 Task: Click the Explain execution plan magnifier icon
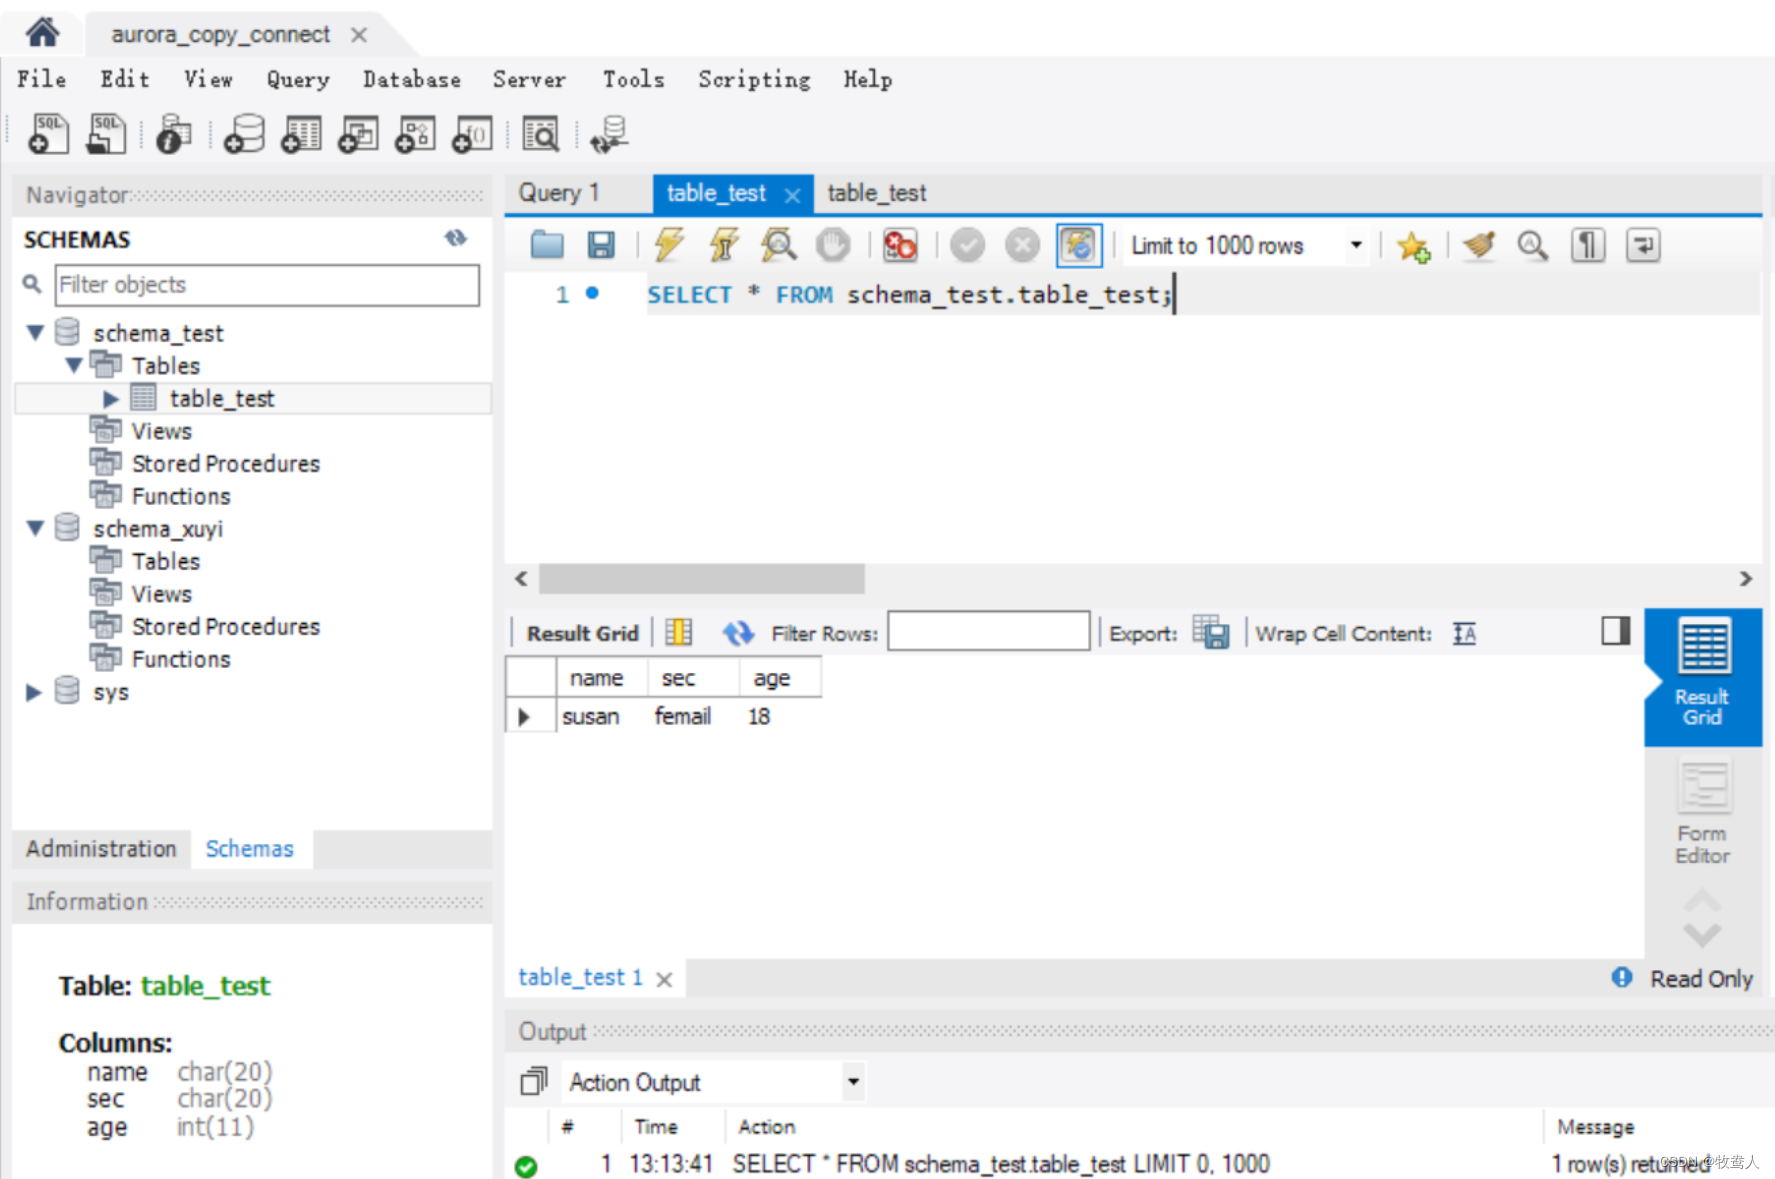(x=777, y=245)
